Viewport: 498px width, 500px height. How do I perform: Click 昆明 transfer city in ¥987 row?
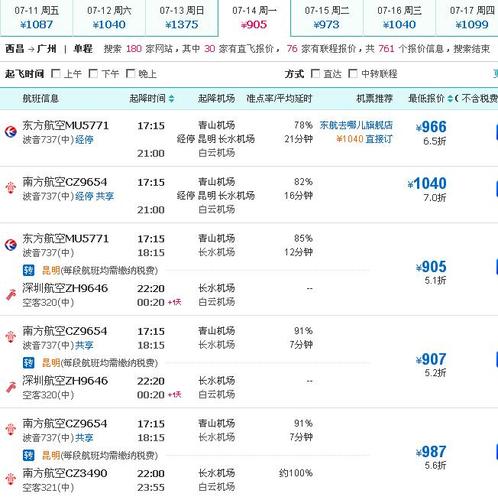(51, 455)
